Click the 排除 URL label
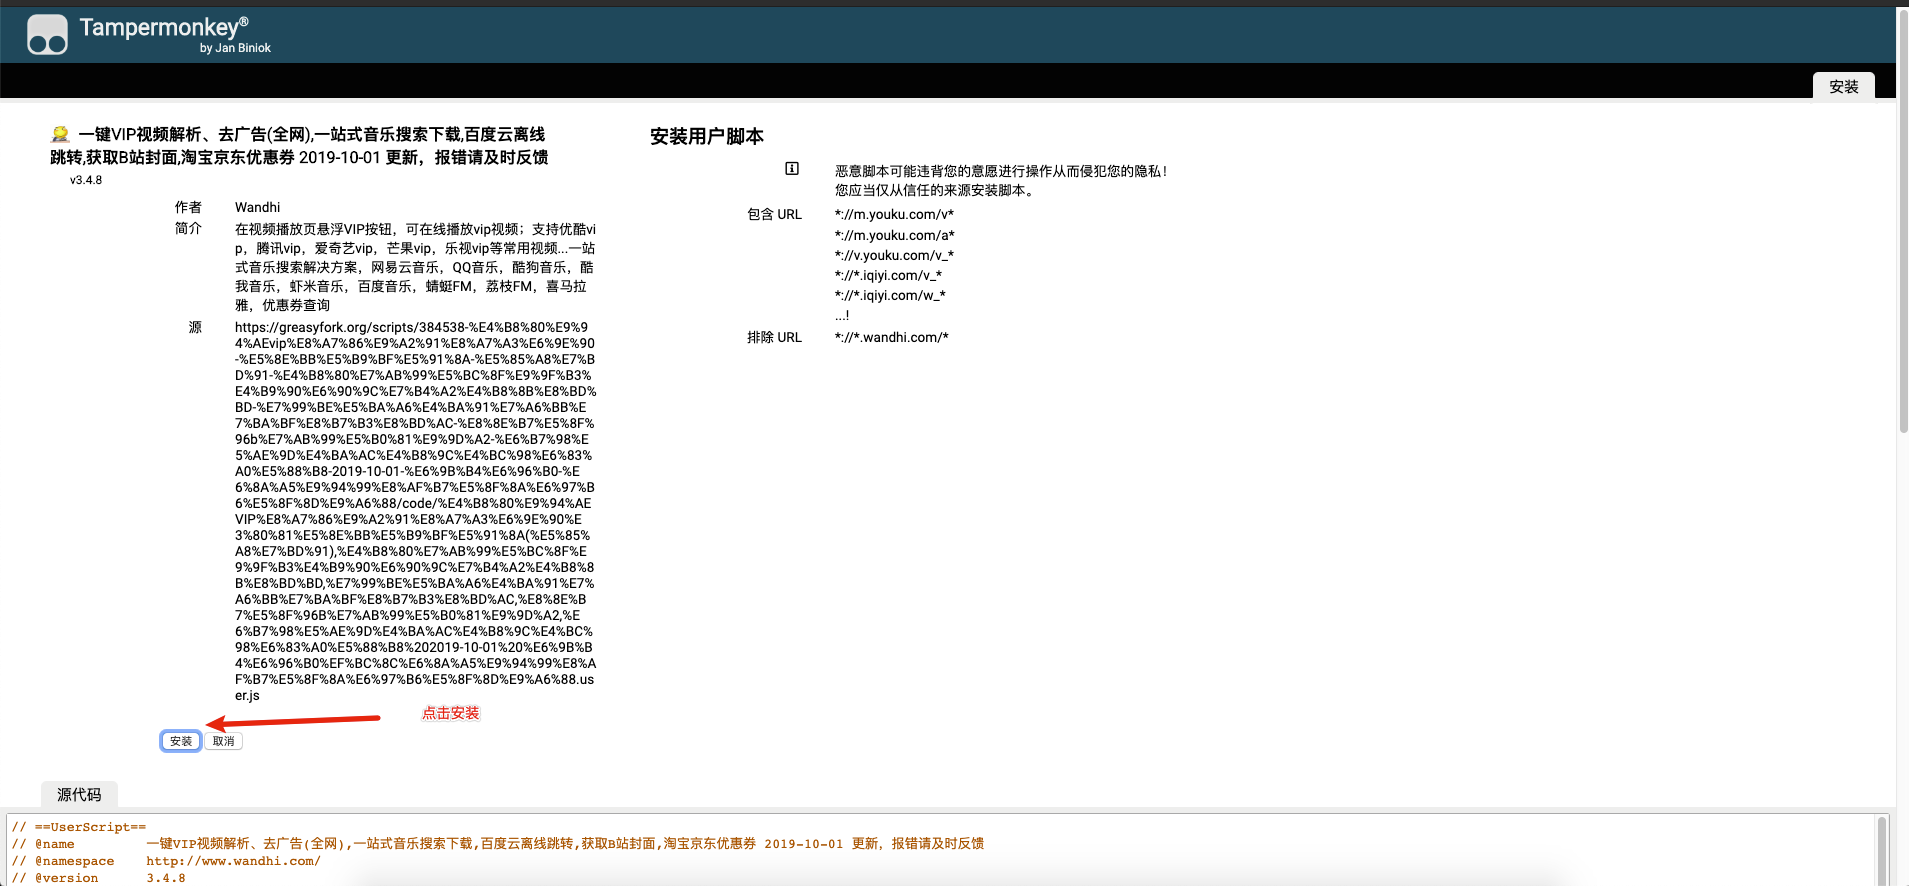1909x886 pixels. (774, 337)
